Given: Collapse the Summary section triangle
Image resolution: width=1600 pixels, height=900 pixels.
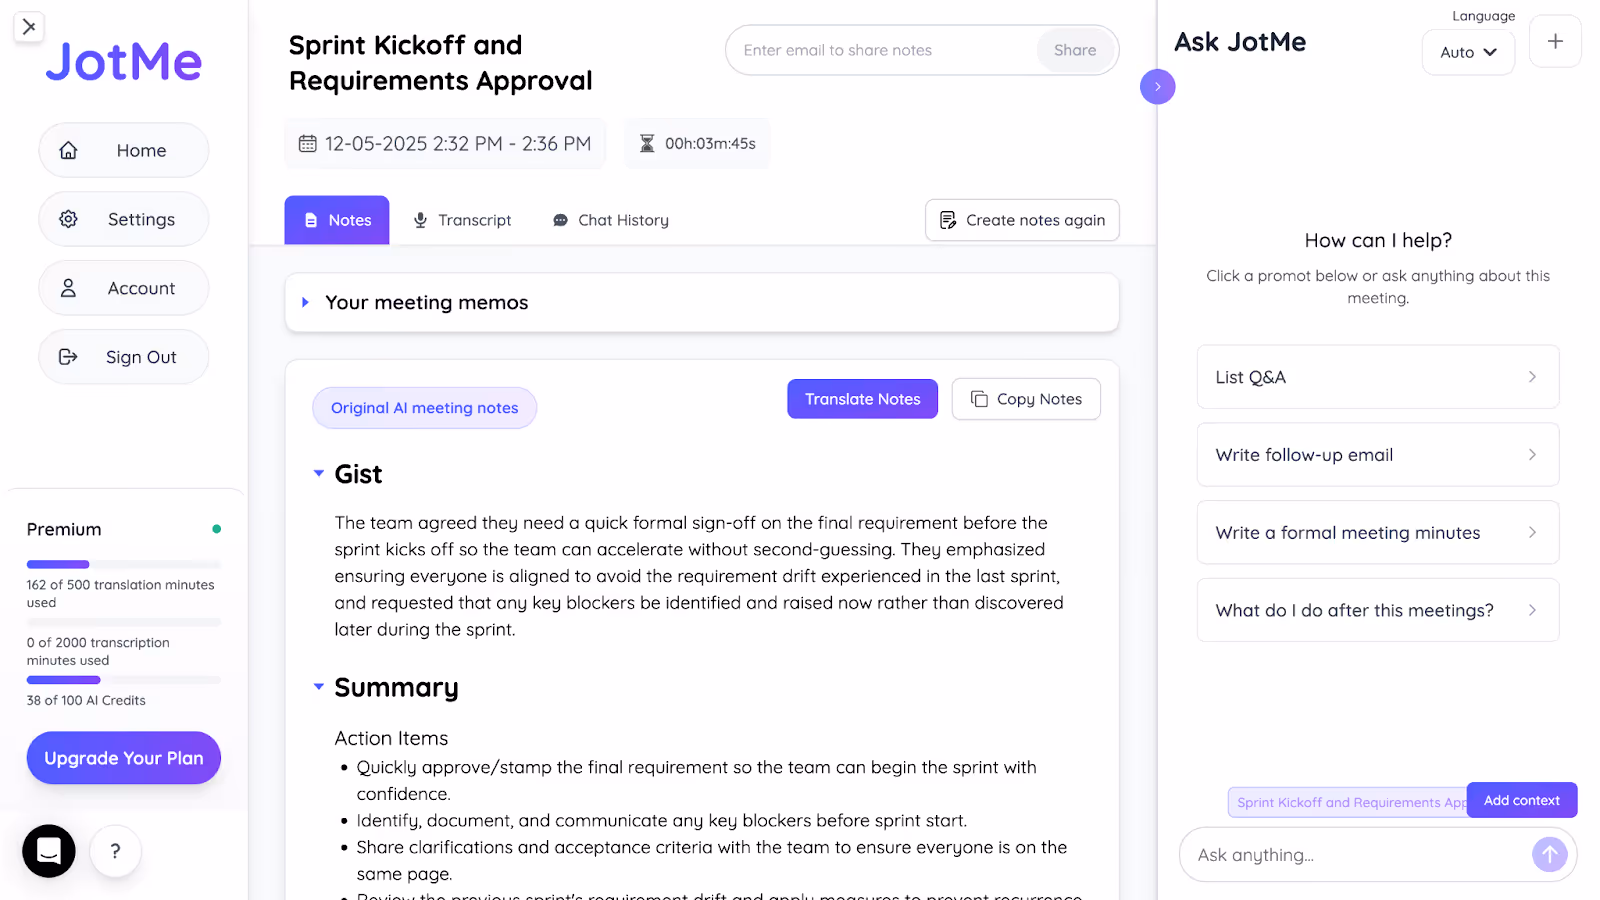Looking at the screenshot, I should click(319, 687).
